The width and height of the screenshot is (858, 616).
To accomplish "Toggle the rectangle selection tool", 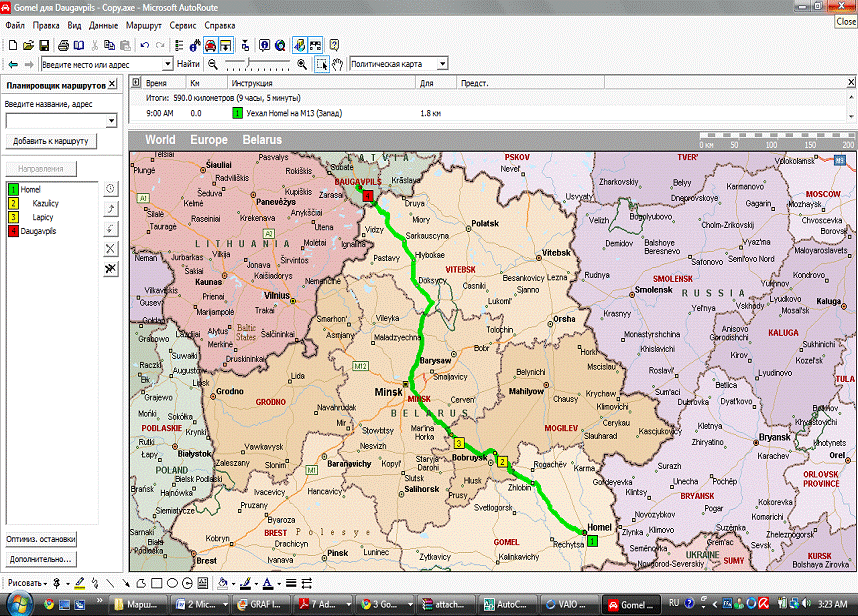I will pyautogui.click(x=321, y=64).
